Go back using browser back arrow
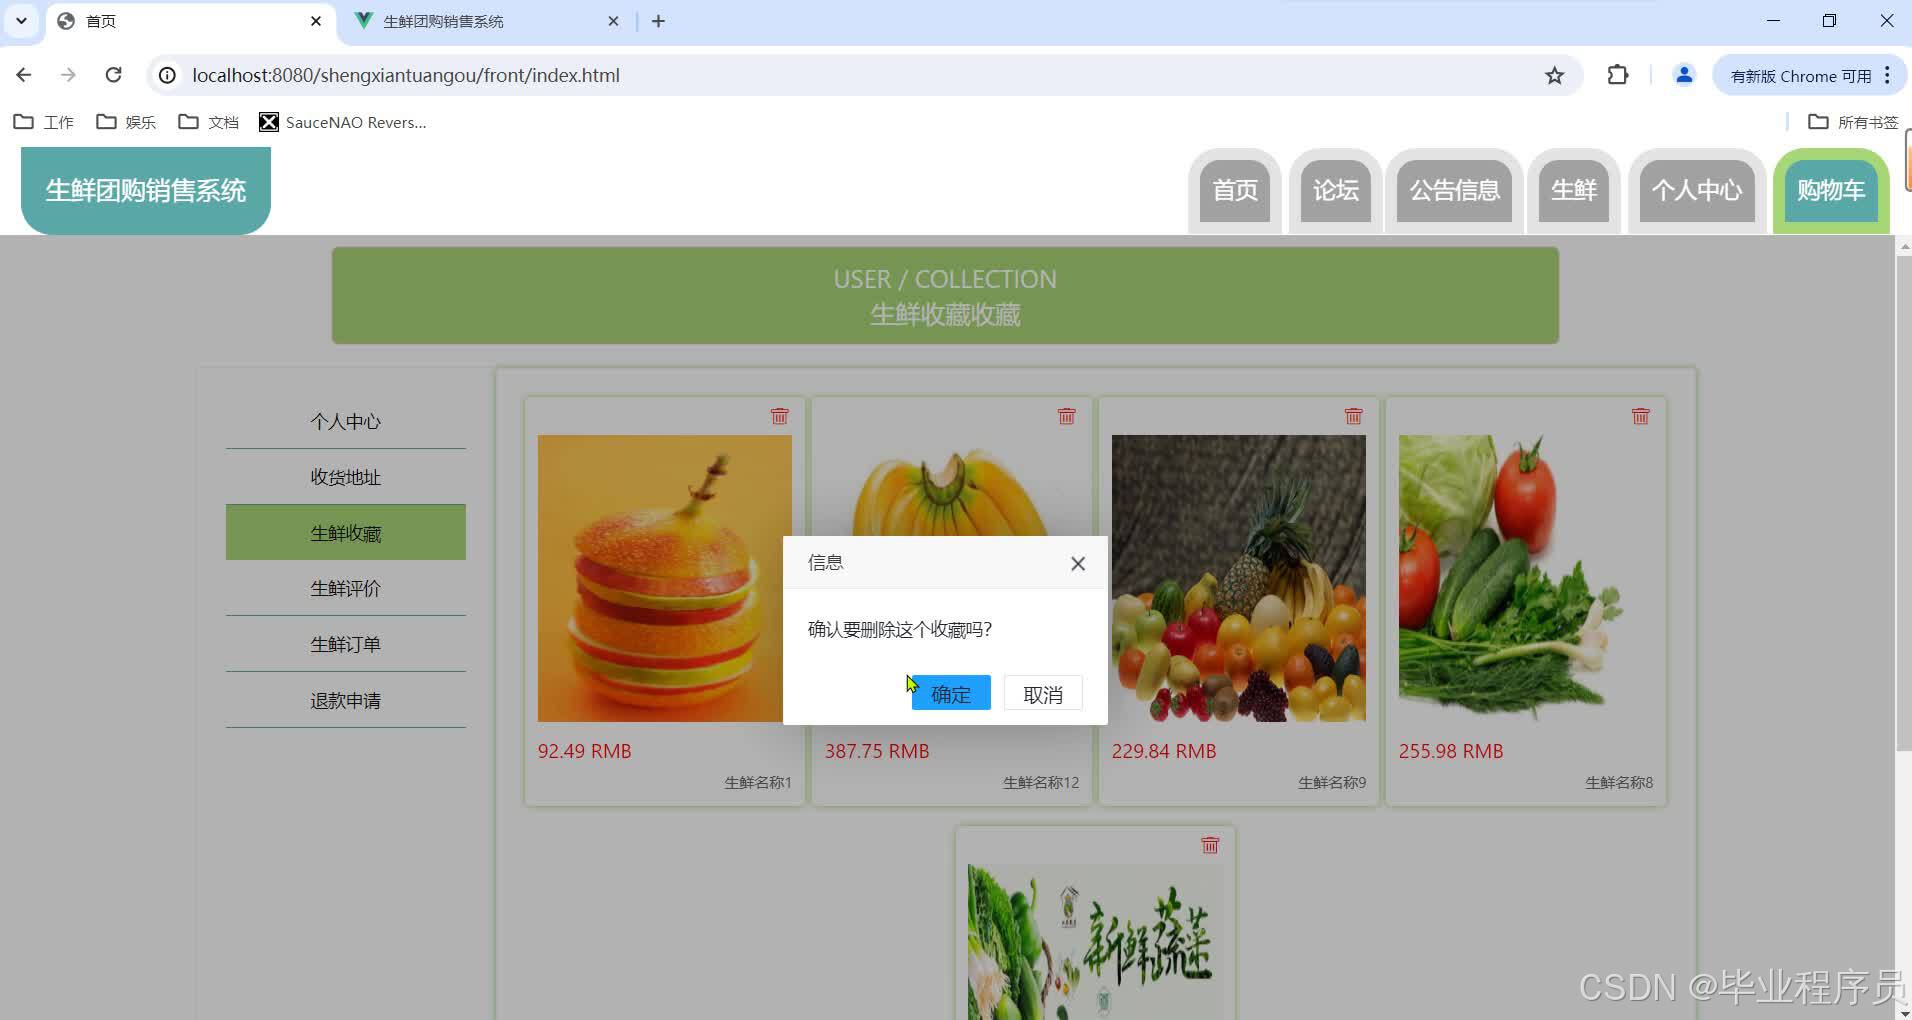1912x1020 pixels. 24,75
